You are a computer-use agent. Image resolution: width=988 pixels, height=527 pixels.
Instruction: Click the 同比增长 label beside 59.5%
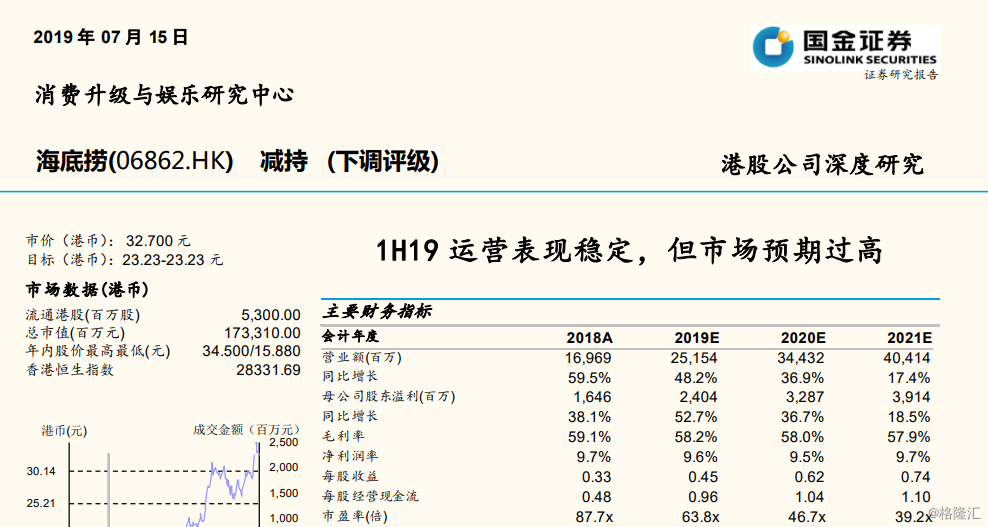click(x=350, y=377)
